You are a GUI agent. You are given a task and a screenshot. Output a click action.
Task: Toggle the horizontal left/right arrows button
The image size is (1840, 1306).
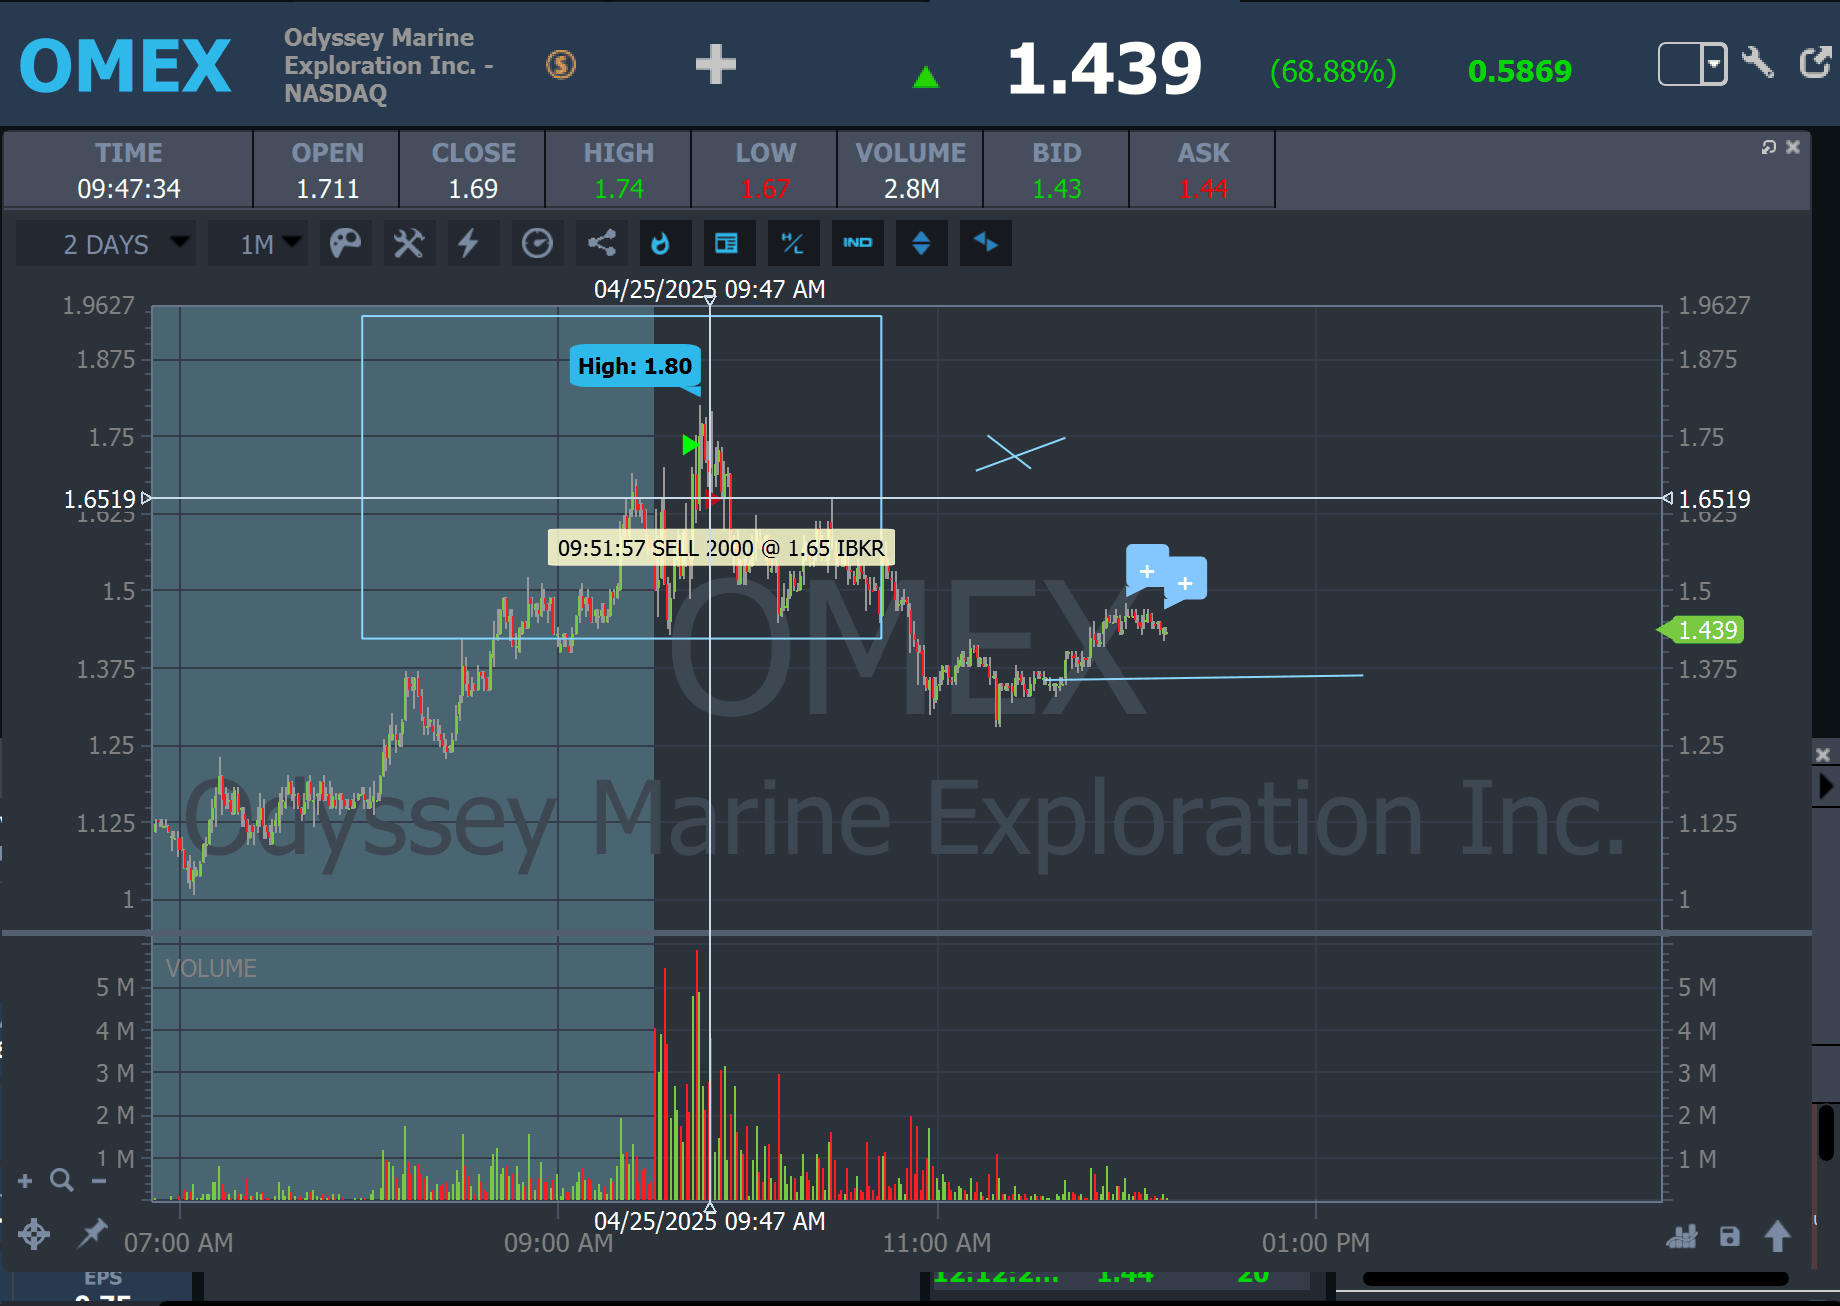(985, 243)
